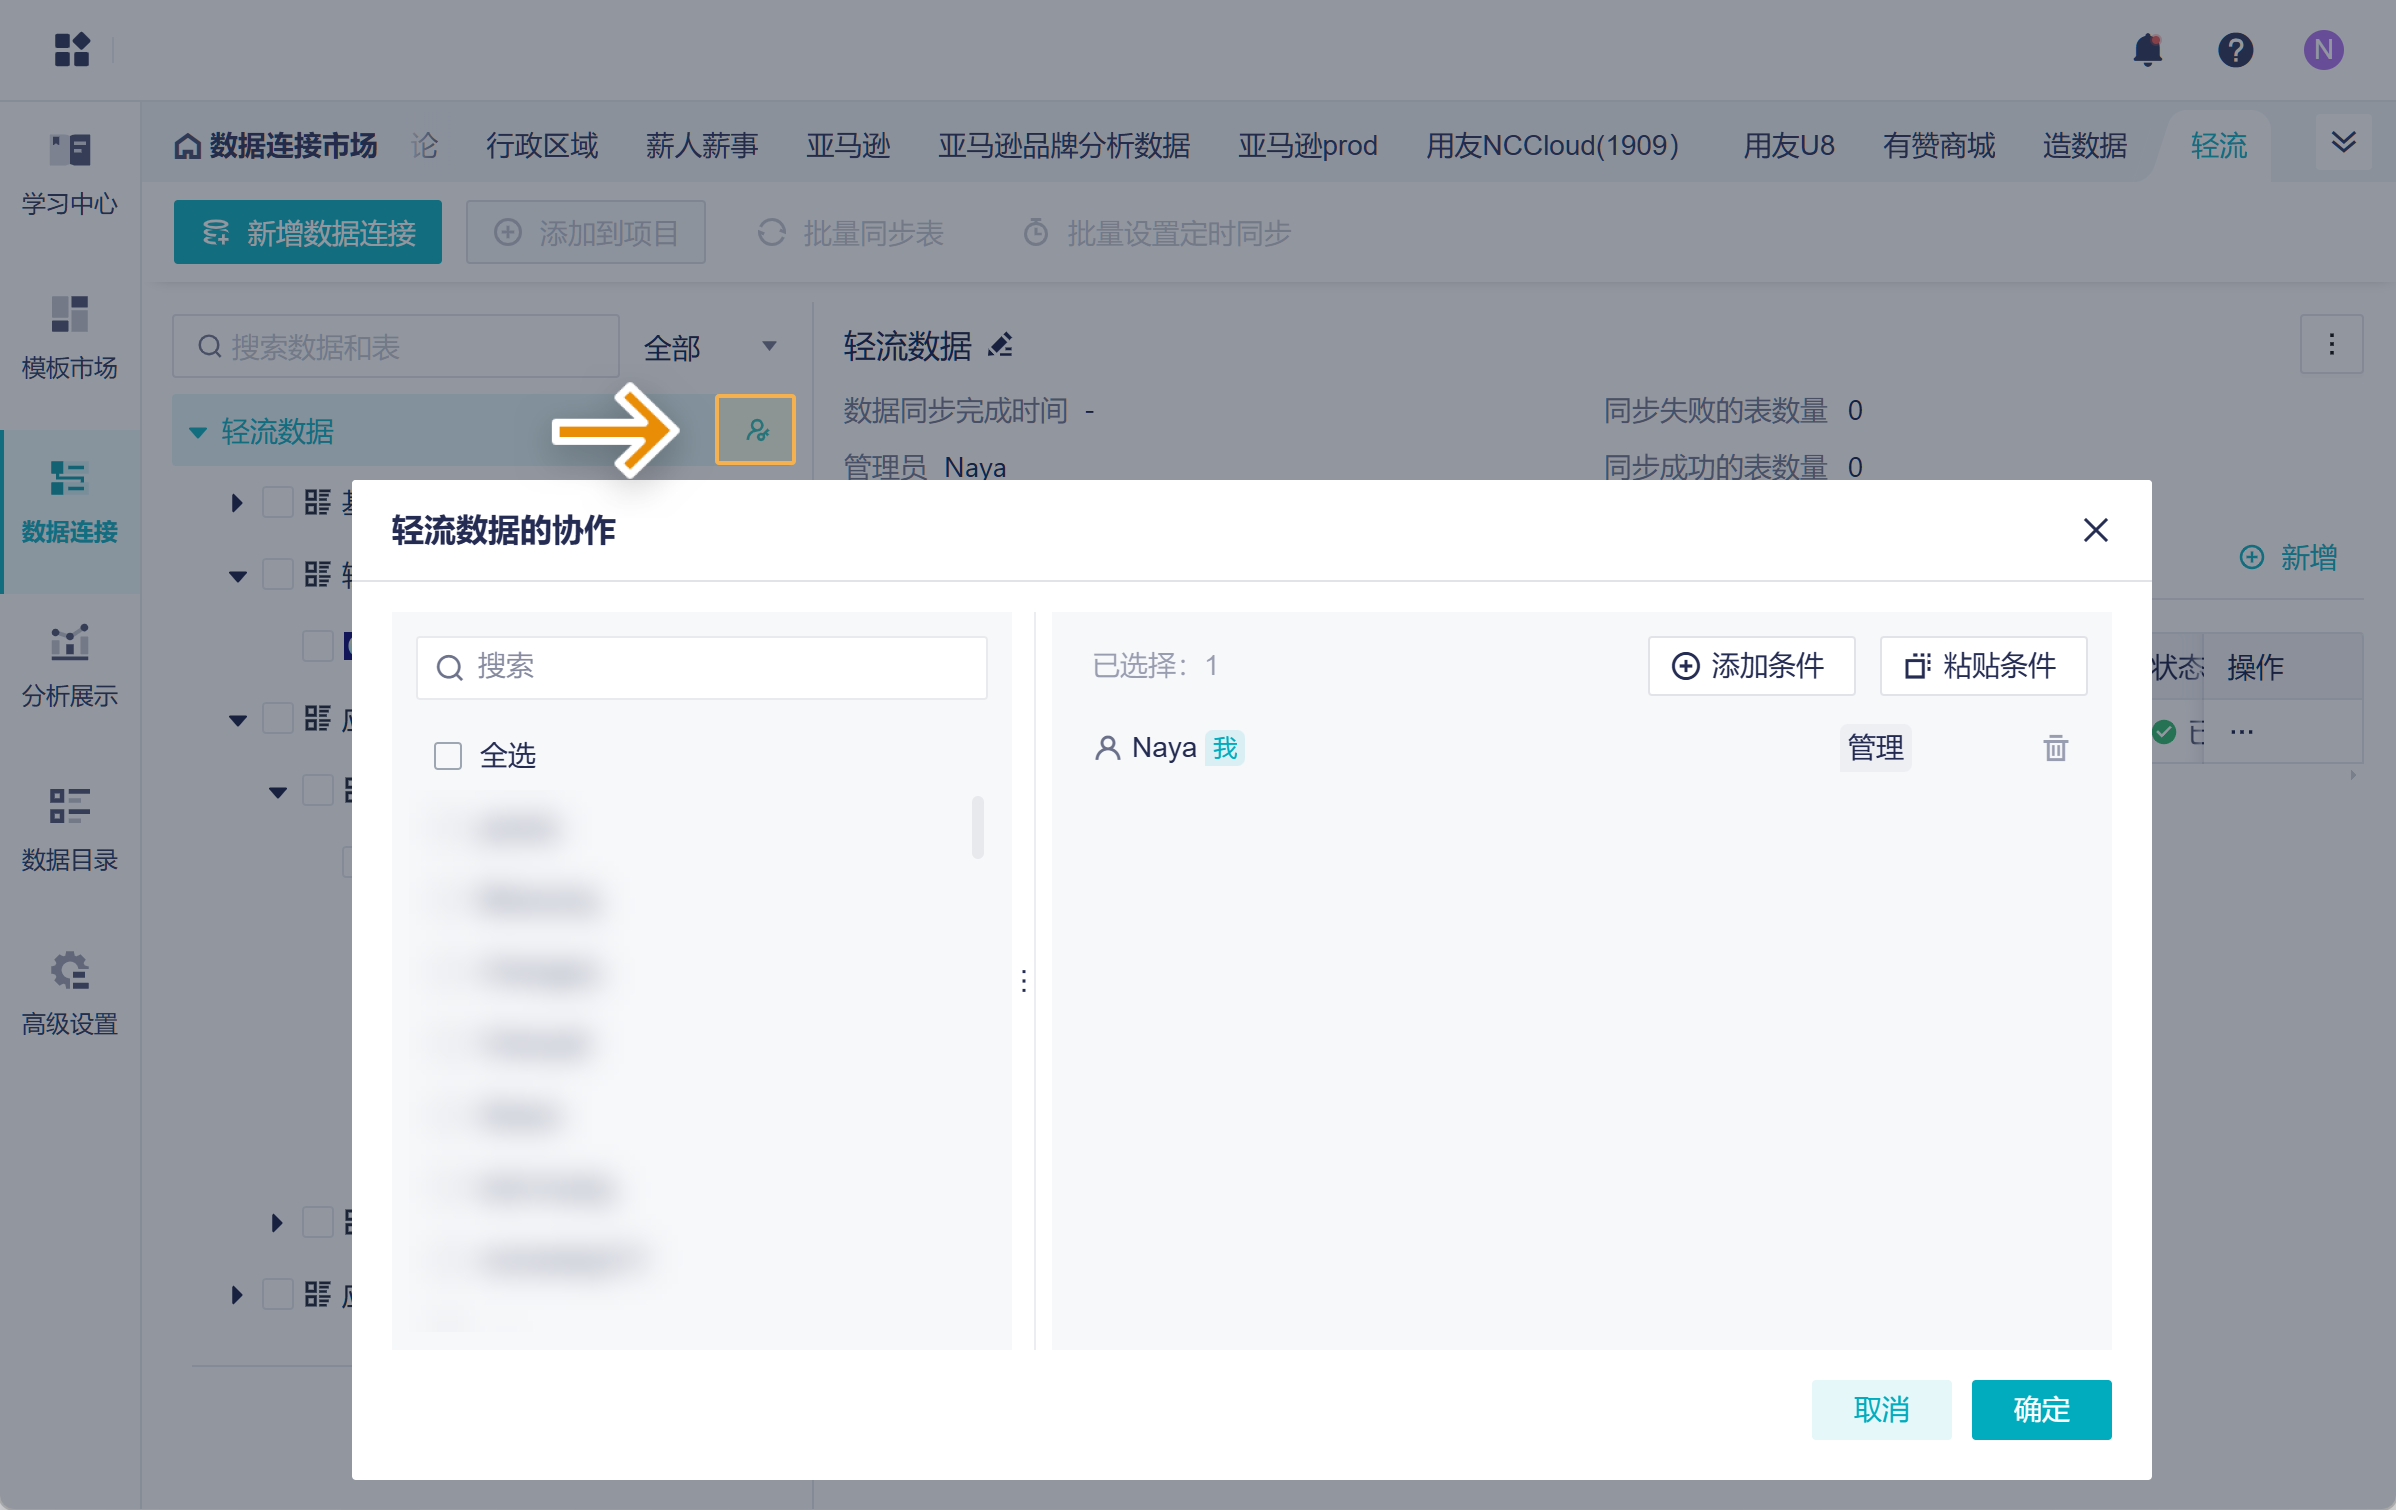Screen dimensions: 2396x1510
Task: Click the notification bell icon
Action: [x=2146, y=50]
